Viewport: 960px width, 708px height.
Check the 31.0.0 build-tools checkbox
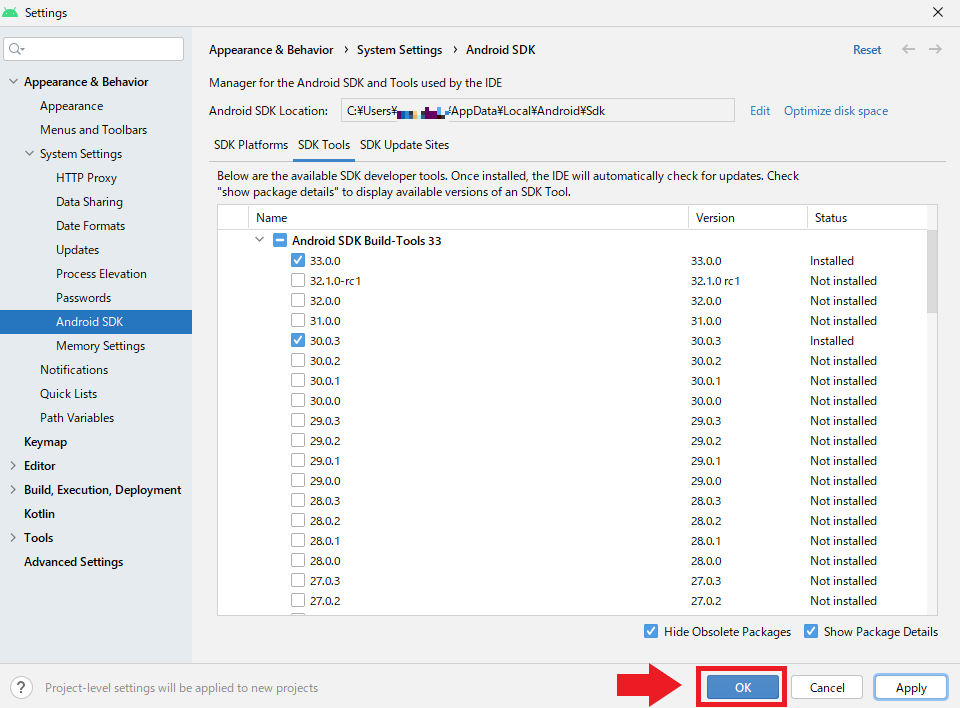click(298, 320)
